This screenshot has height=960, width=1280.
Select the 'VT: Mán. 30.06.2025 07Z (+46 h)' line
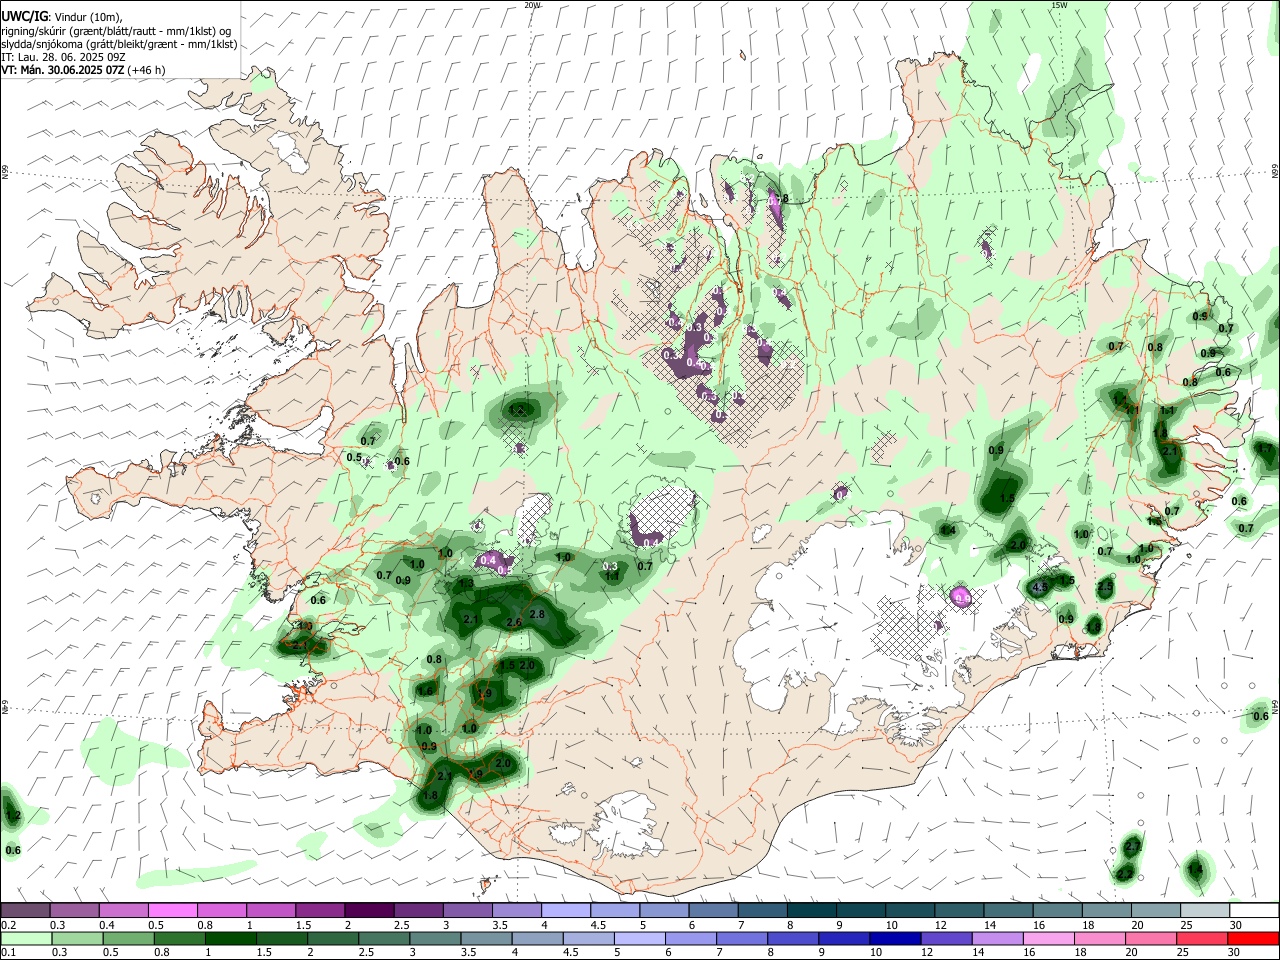click(x=83, y=70)
